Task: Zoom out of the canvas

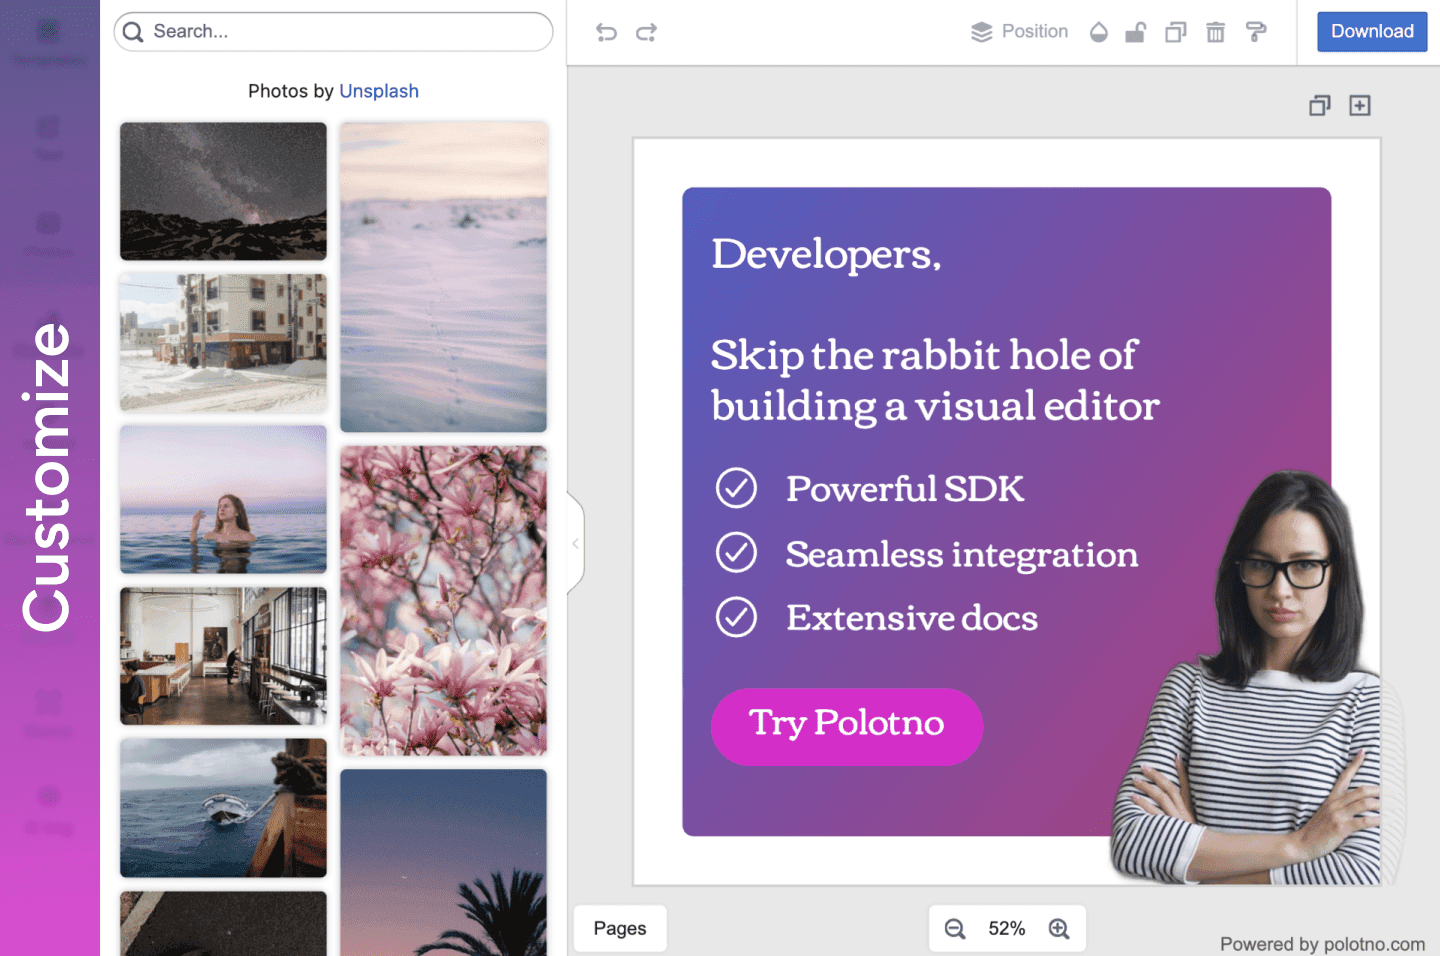Action: tap(954, 928)
